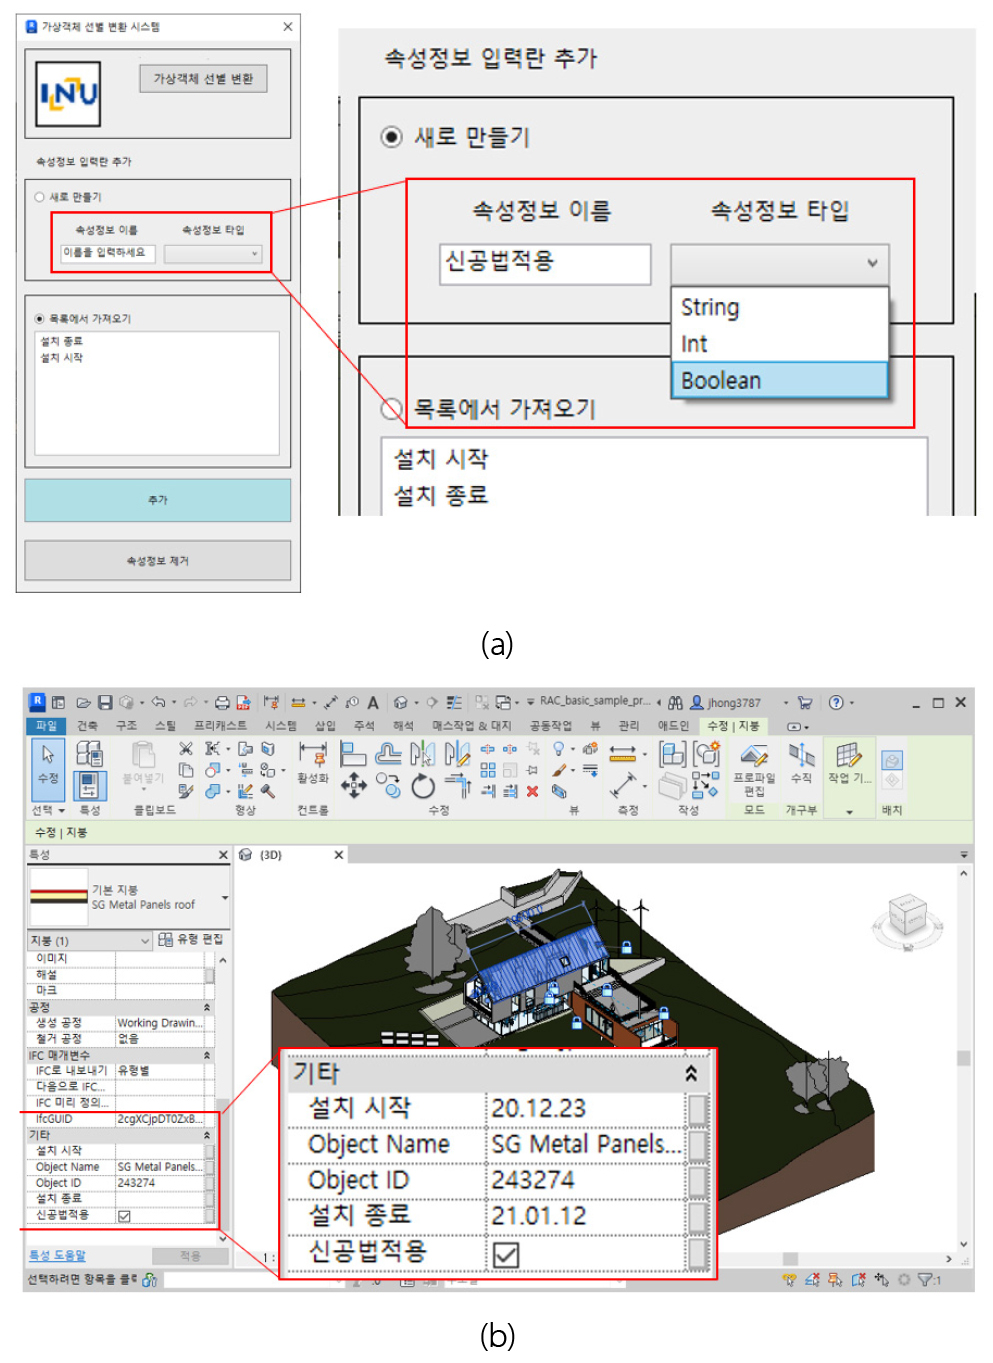Click the Print icon in quick access toolbar
This screenshot has width=993, height=1363.
[x=222, y=703]
